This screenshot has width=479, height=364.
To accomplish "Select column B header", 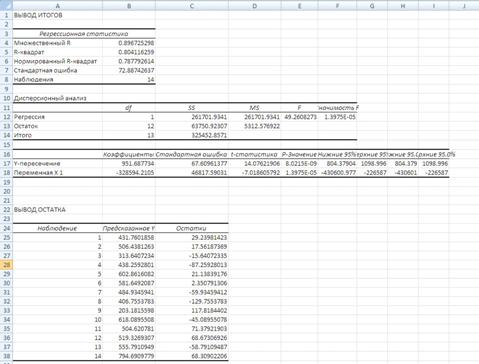I will point(129,6).
